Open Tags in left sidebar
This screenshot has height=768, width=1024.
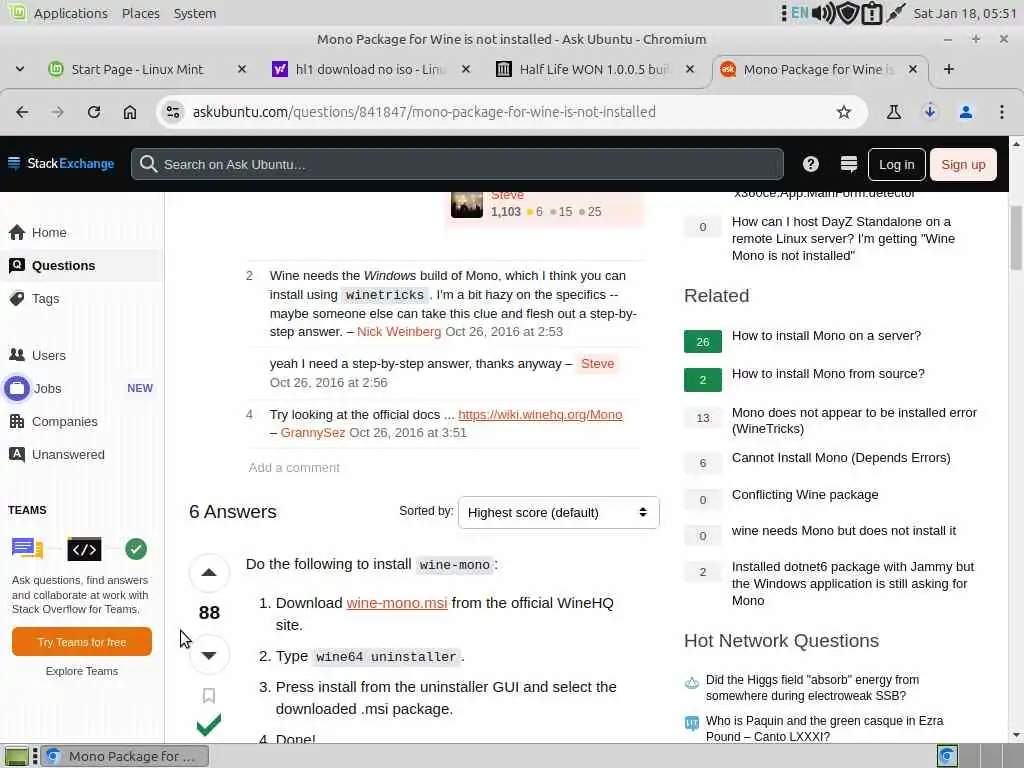click(82, 298)
